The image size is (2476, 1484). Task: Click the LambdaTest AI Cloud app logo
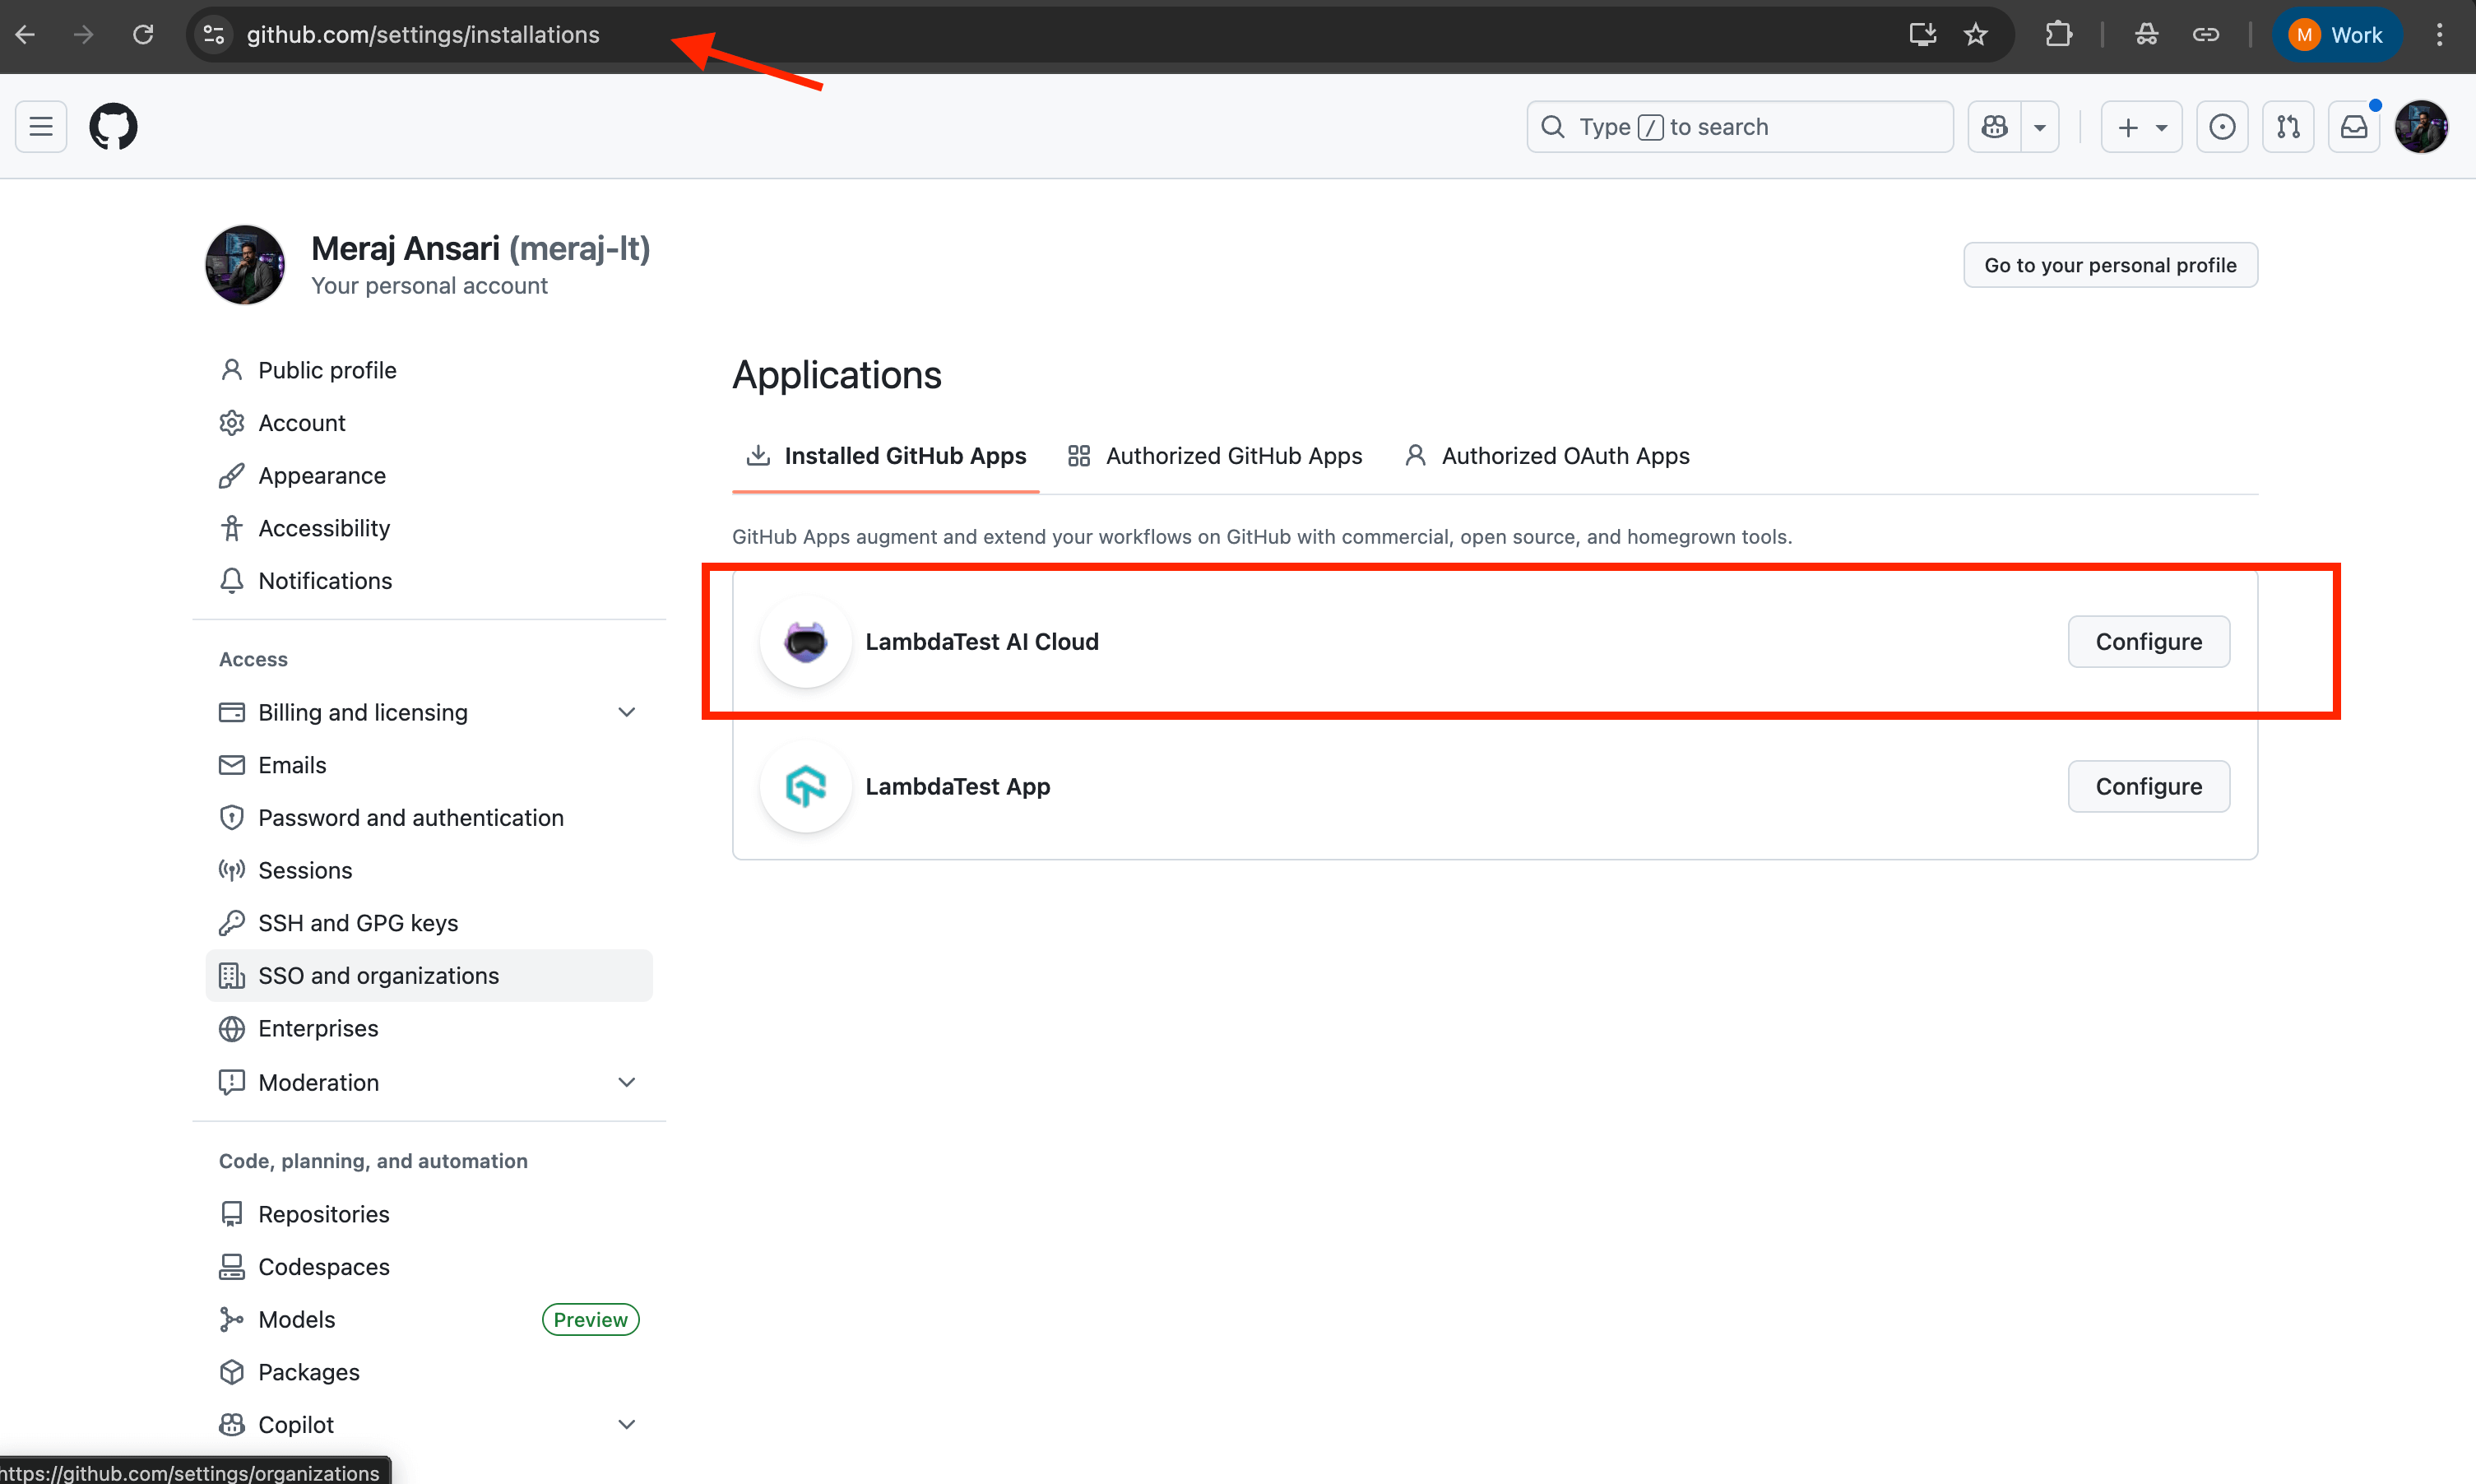coord(805,642)
